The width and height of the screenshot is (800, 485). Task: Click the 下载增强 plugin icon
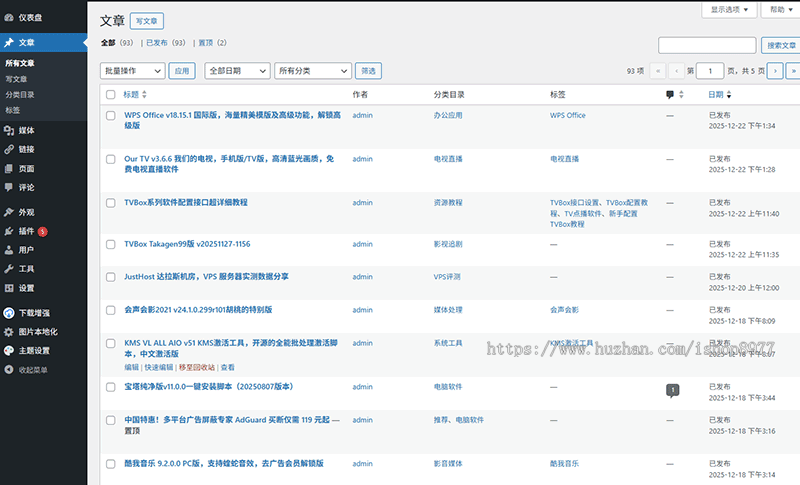pos(9,313)
